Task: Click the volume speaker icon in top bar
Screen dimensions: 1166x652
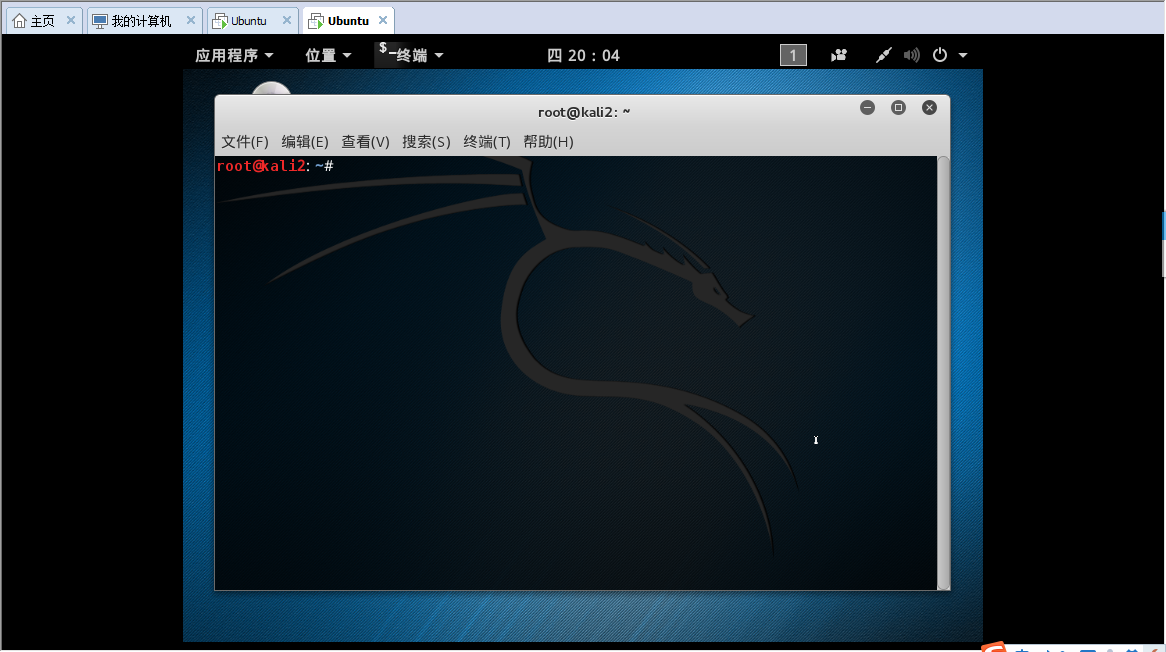Action: click(912, 55)
